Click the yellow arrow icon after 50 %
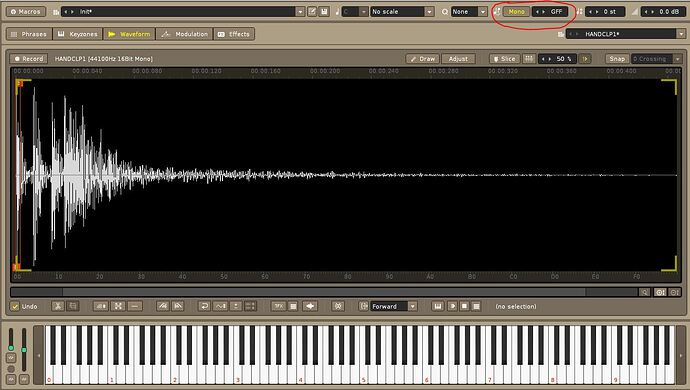The width and height of the screenshot is (690, 390). coord(585,59)
